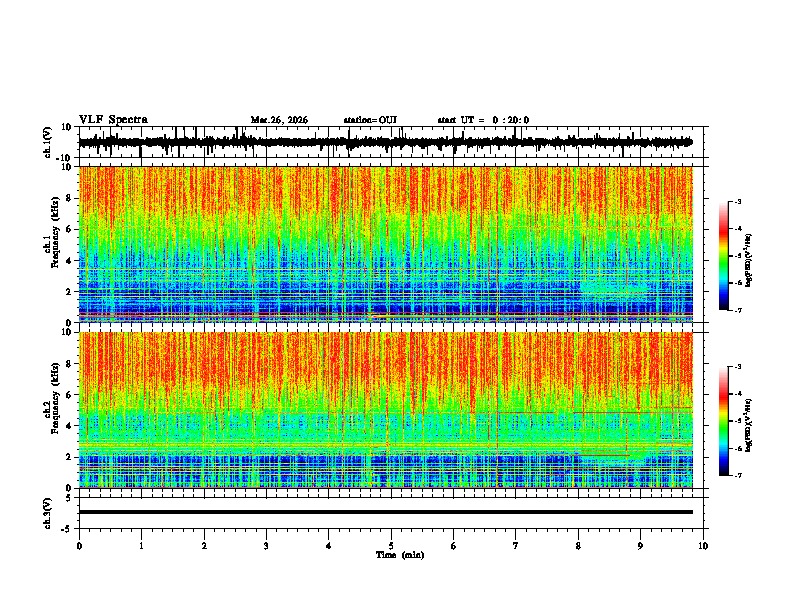The width and height of the screenshot is (792, 612).
Task: Click the "4" kHz tick on ch.1 spectrogram
Action: pyautogui.click(x=69, y=261)
